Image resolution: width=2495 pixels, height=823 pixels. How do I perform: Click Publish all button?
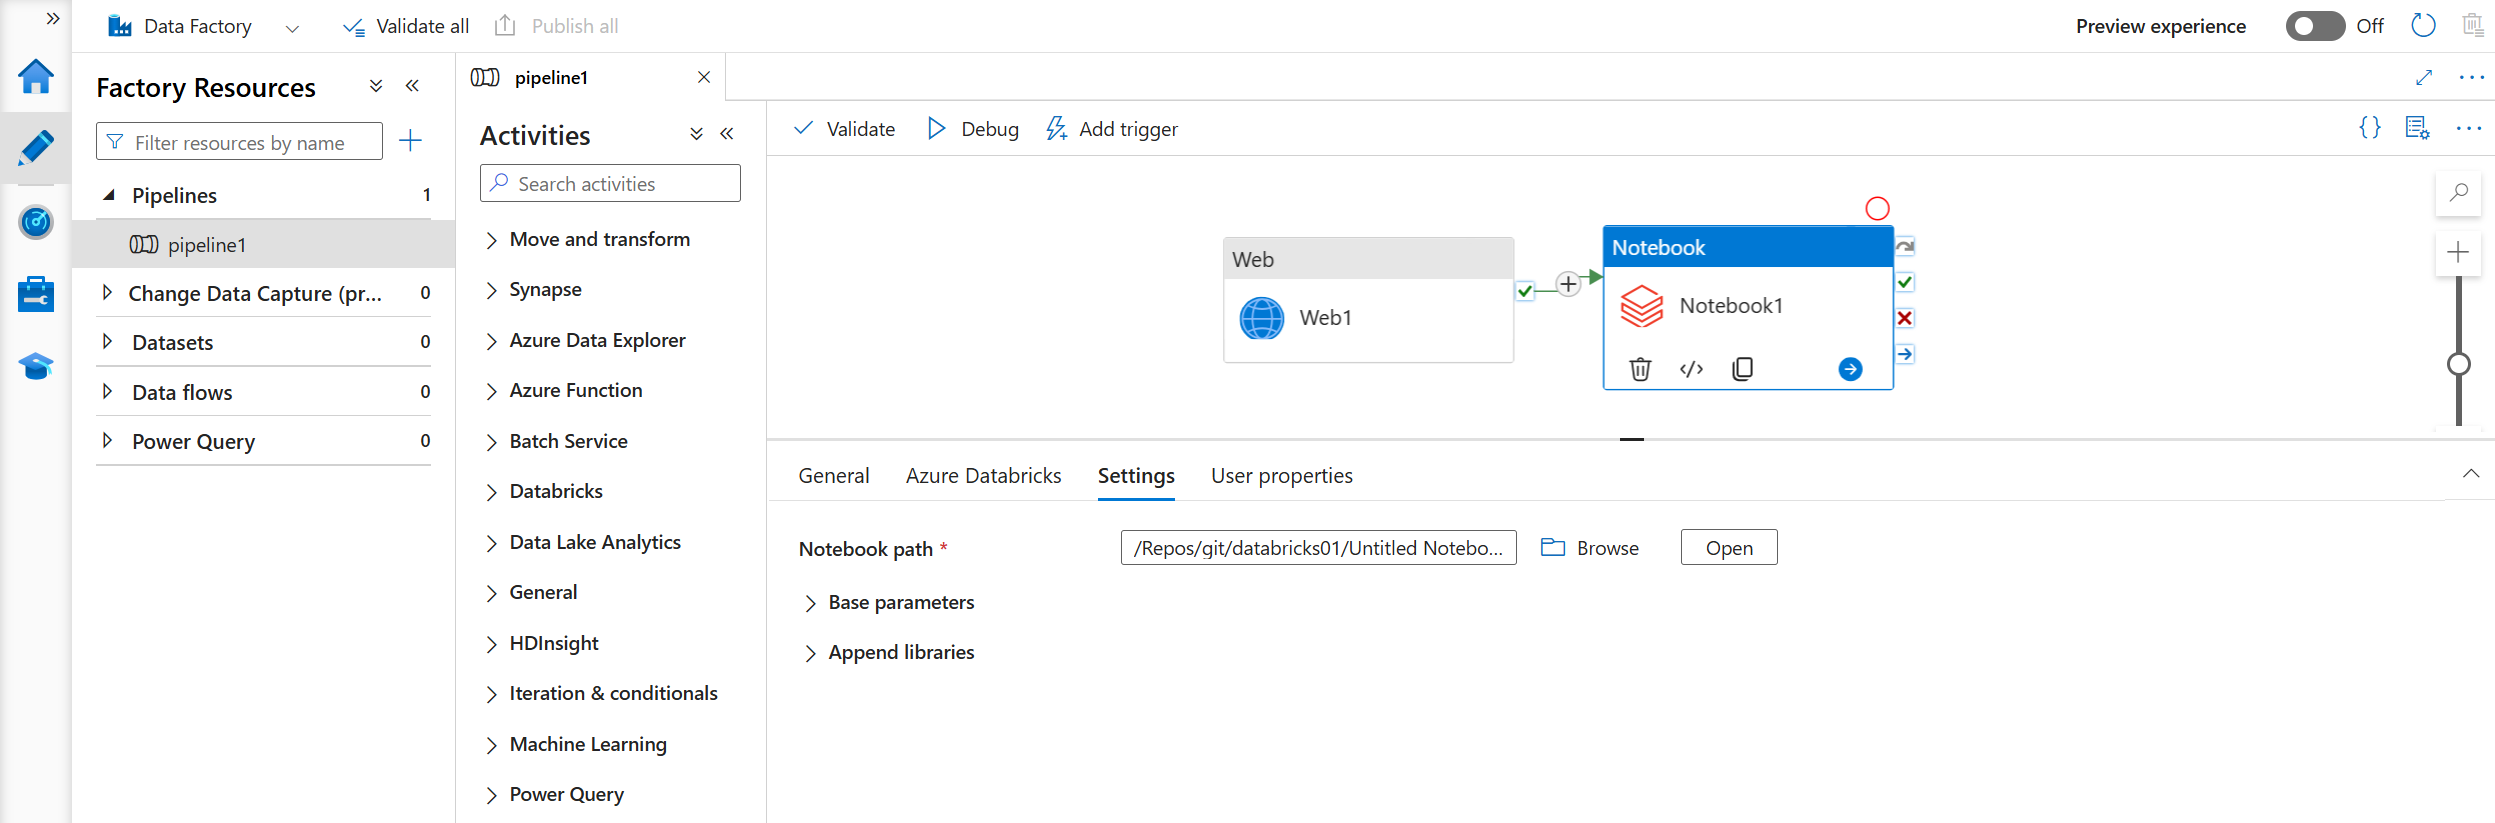click(557, 26)
